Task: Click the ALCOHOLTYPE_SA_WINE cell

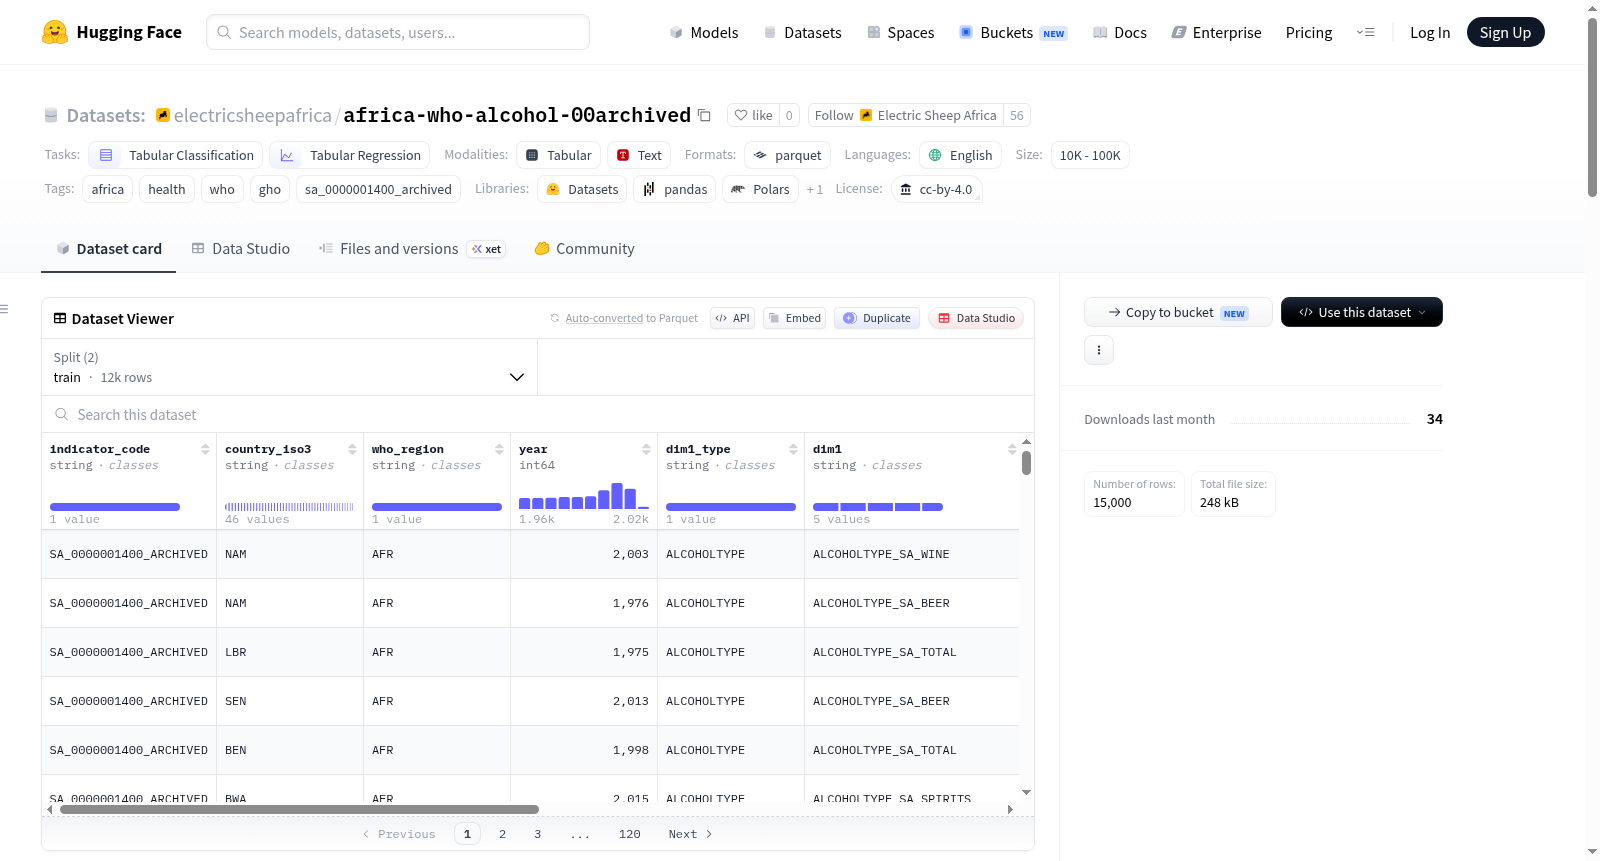Action: (x=912, y=554)
